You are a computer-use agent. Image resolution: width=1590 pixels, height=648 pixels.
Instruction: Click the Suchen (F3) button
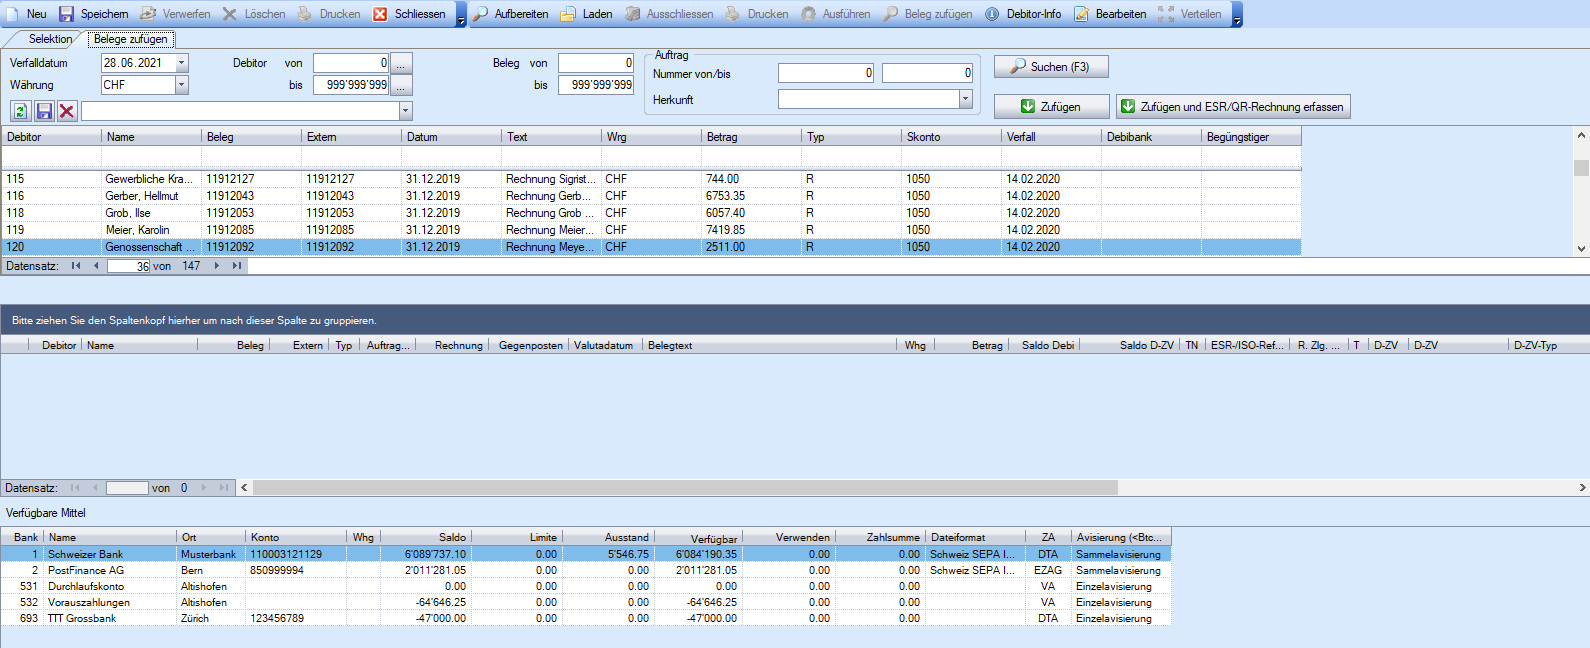[x=1050, y=67]
